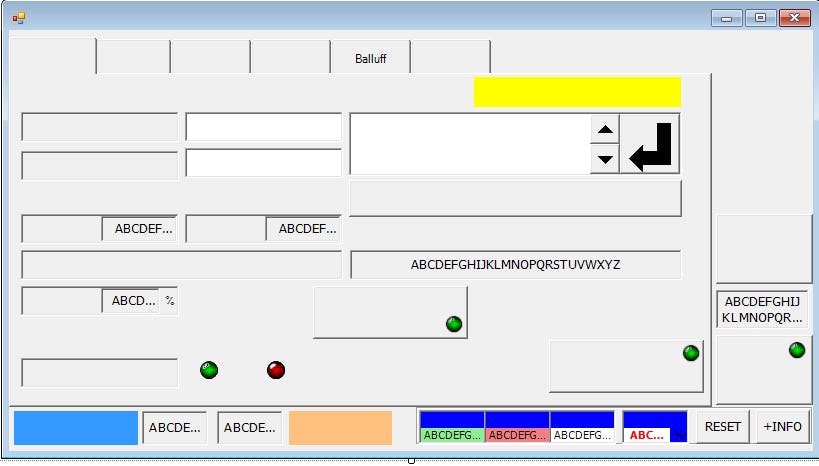This screenshot has height=466, width=819.
Task: Click the light blue box in bottom bar
Action: point(76,428)
